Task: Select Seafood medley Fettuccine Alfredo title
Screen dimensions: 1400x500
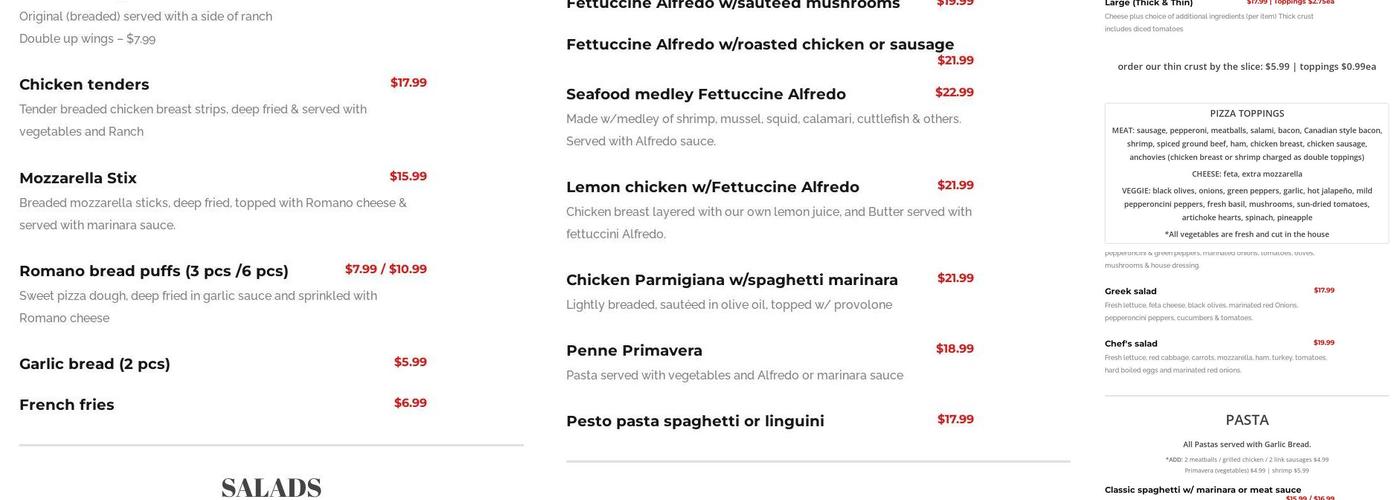Action: pyautogui.click(x=706, y=94)
